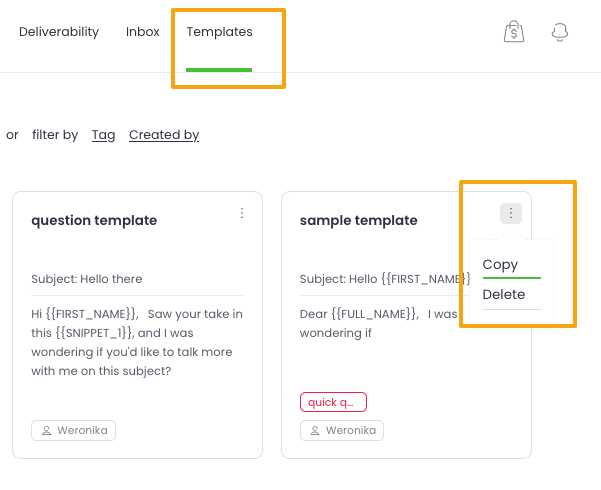Click sample template three-dot menu button

[511, 213]
